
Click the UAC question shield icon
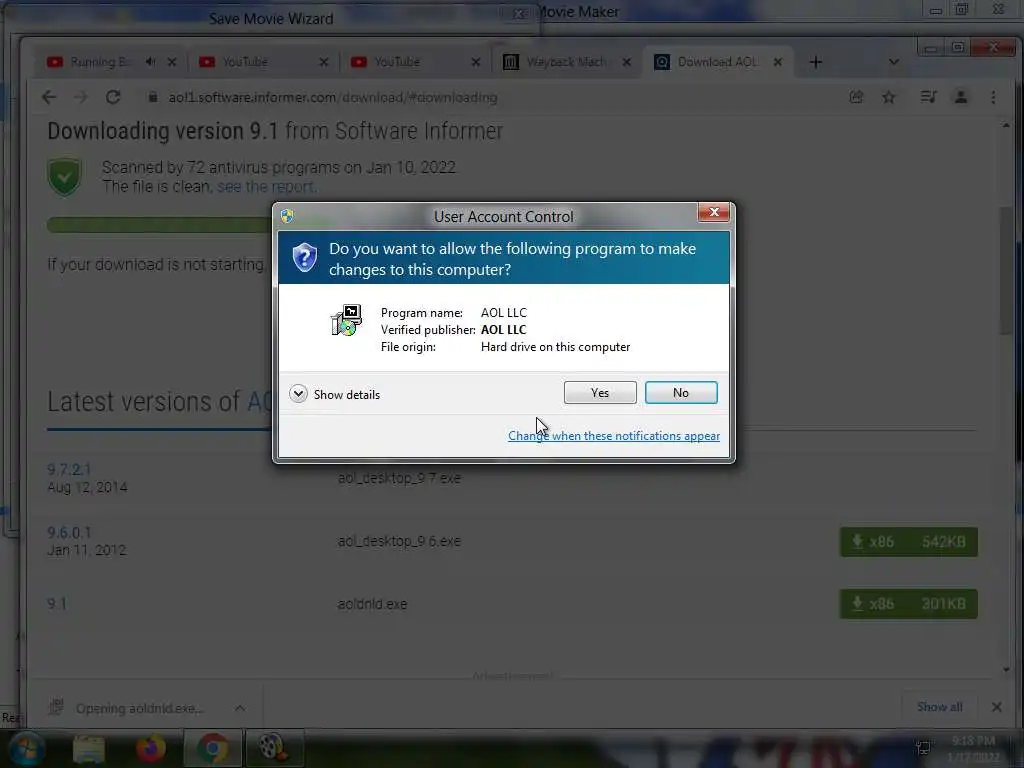[304, 258]
